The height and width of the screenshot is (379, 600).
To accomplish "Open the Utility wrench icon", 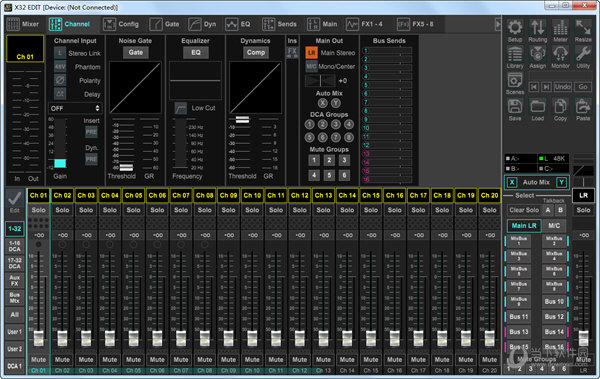I will 583,54.
